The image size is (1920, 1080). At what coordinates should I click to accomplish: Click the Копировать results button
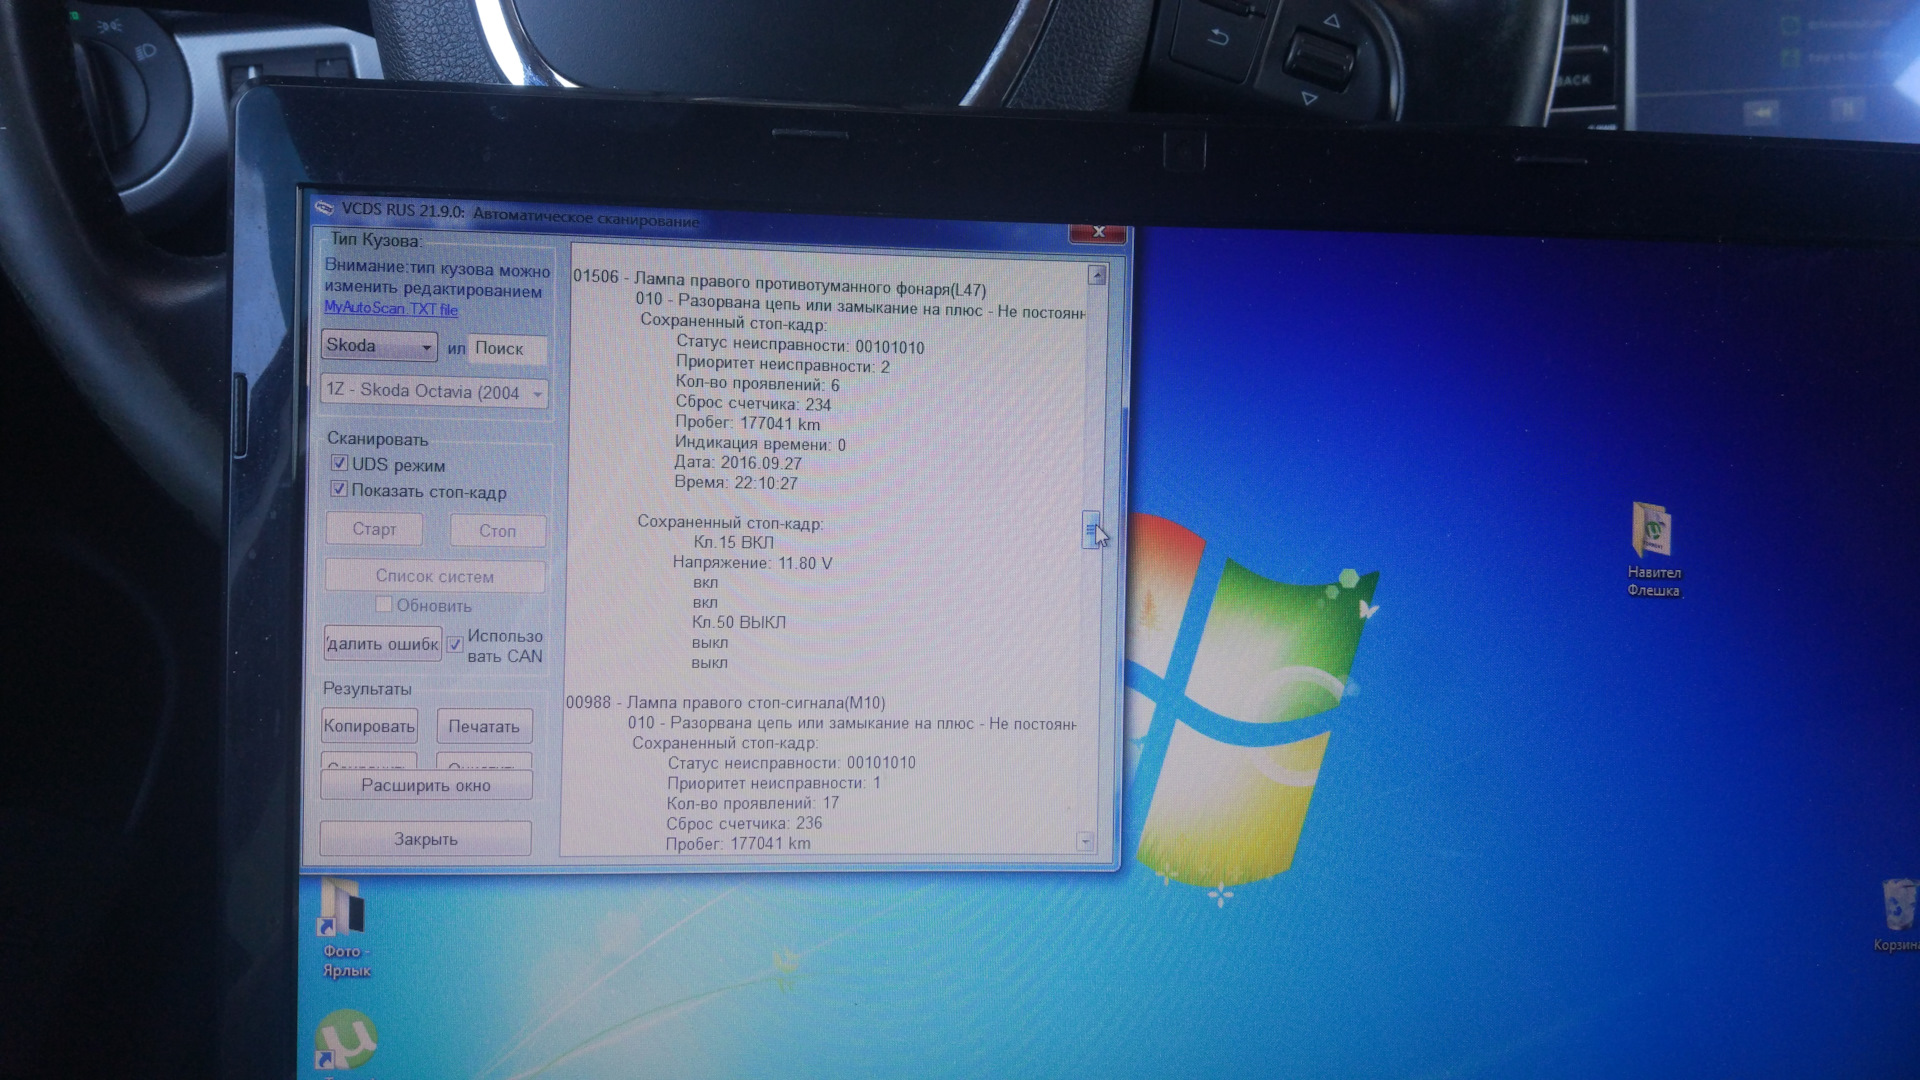pos(369,726)
